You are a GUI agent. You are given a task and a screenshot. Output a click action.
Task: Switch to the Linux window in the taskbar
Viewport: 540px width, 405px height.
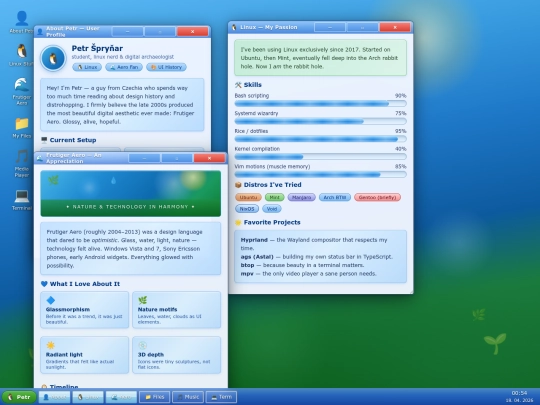(x=88, y=397)
